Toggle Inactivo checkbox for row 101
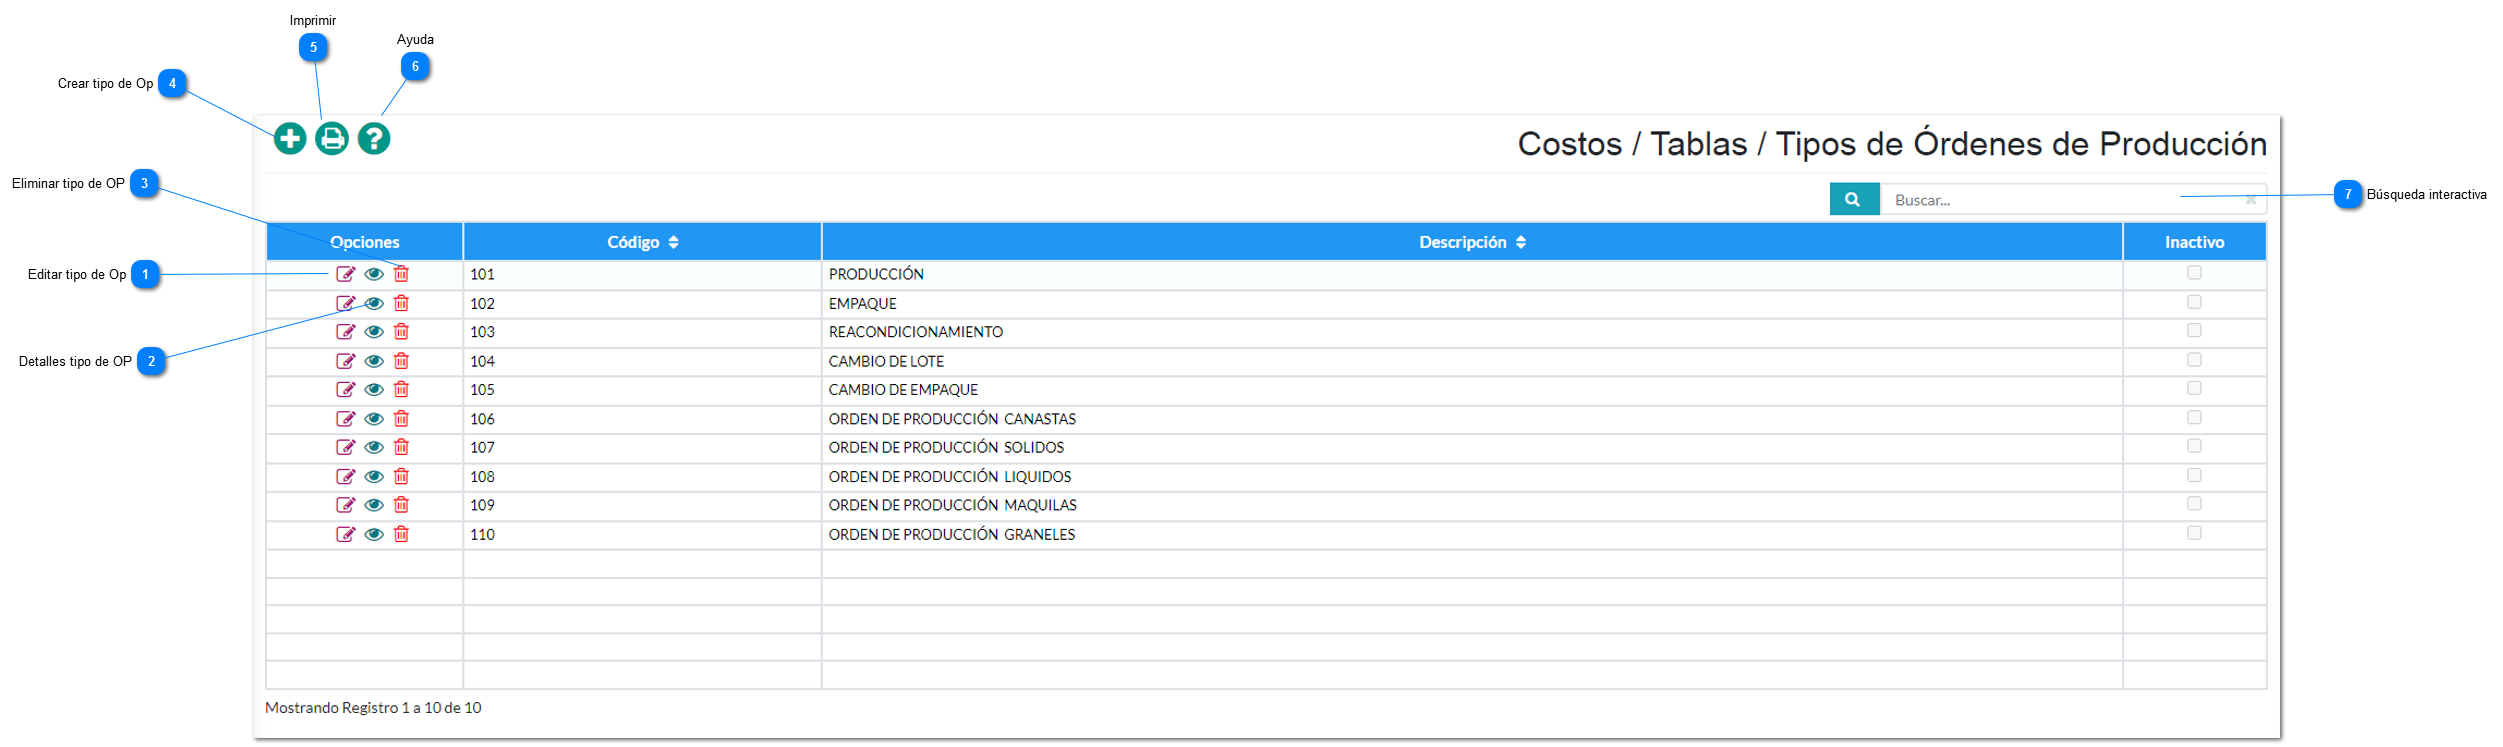 (2194, 272)
